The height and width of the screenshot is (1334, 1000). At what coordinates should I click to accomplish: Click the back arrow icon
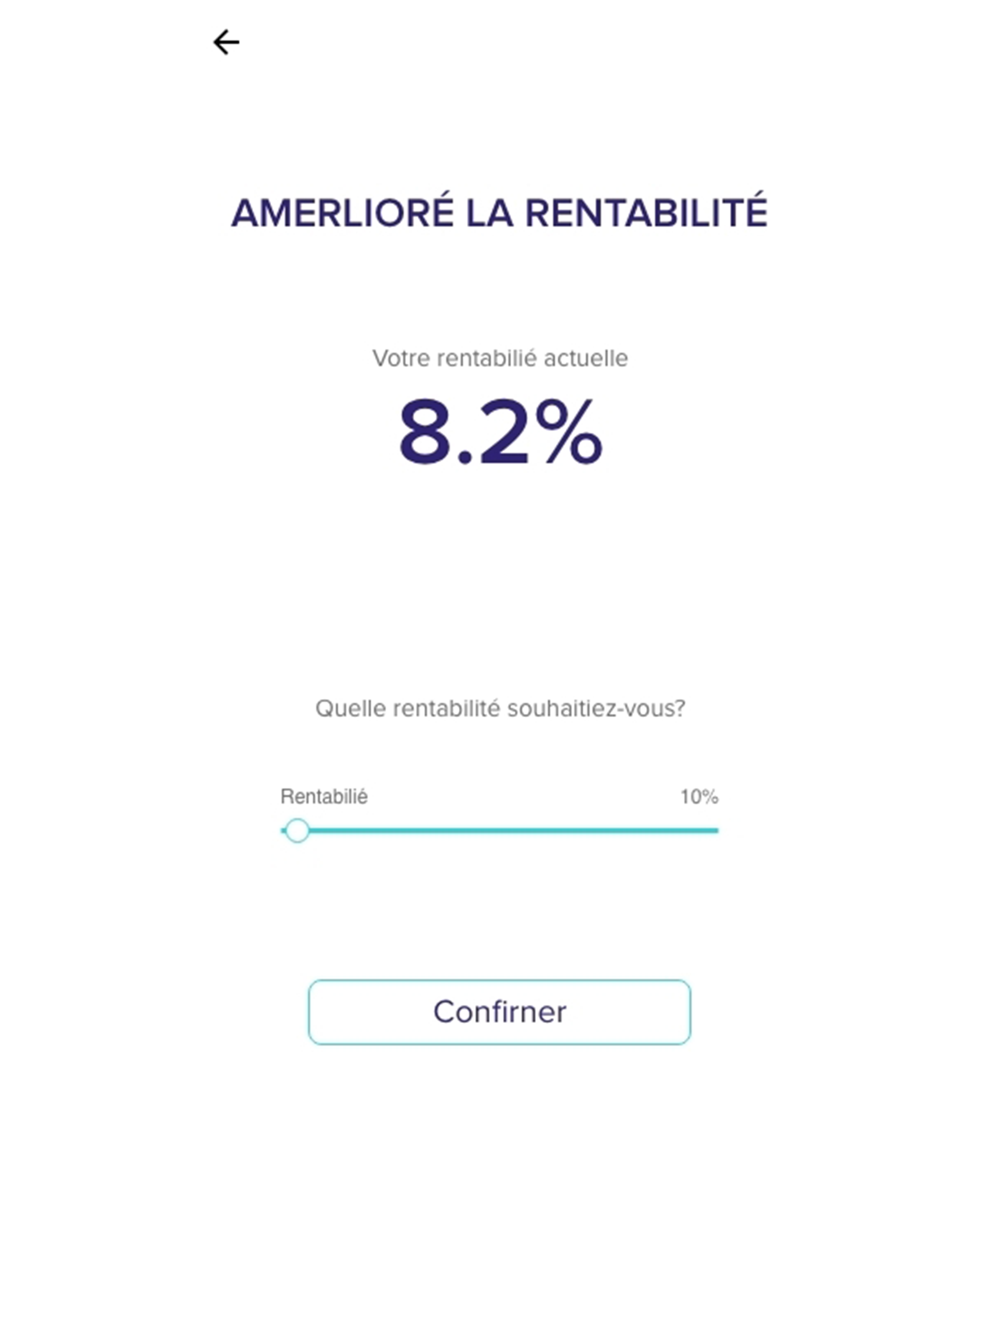(x=226, y=42)
